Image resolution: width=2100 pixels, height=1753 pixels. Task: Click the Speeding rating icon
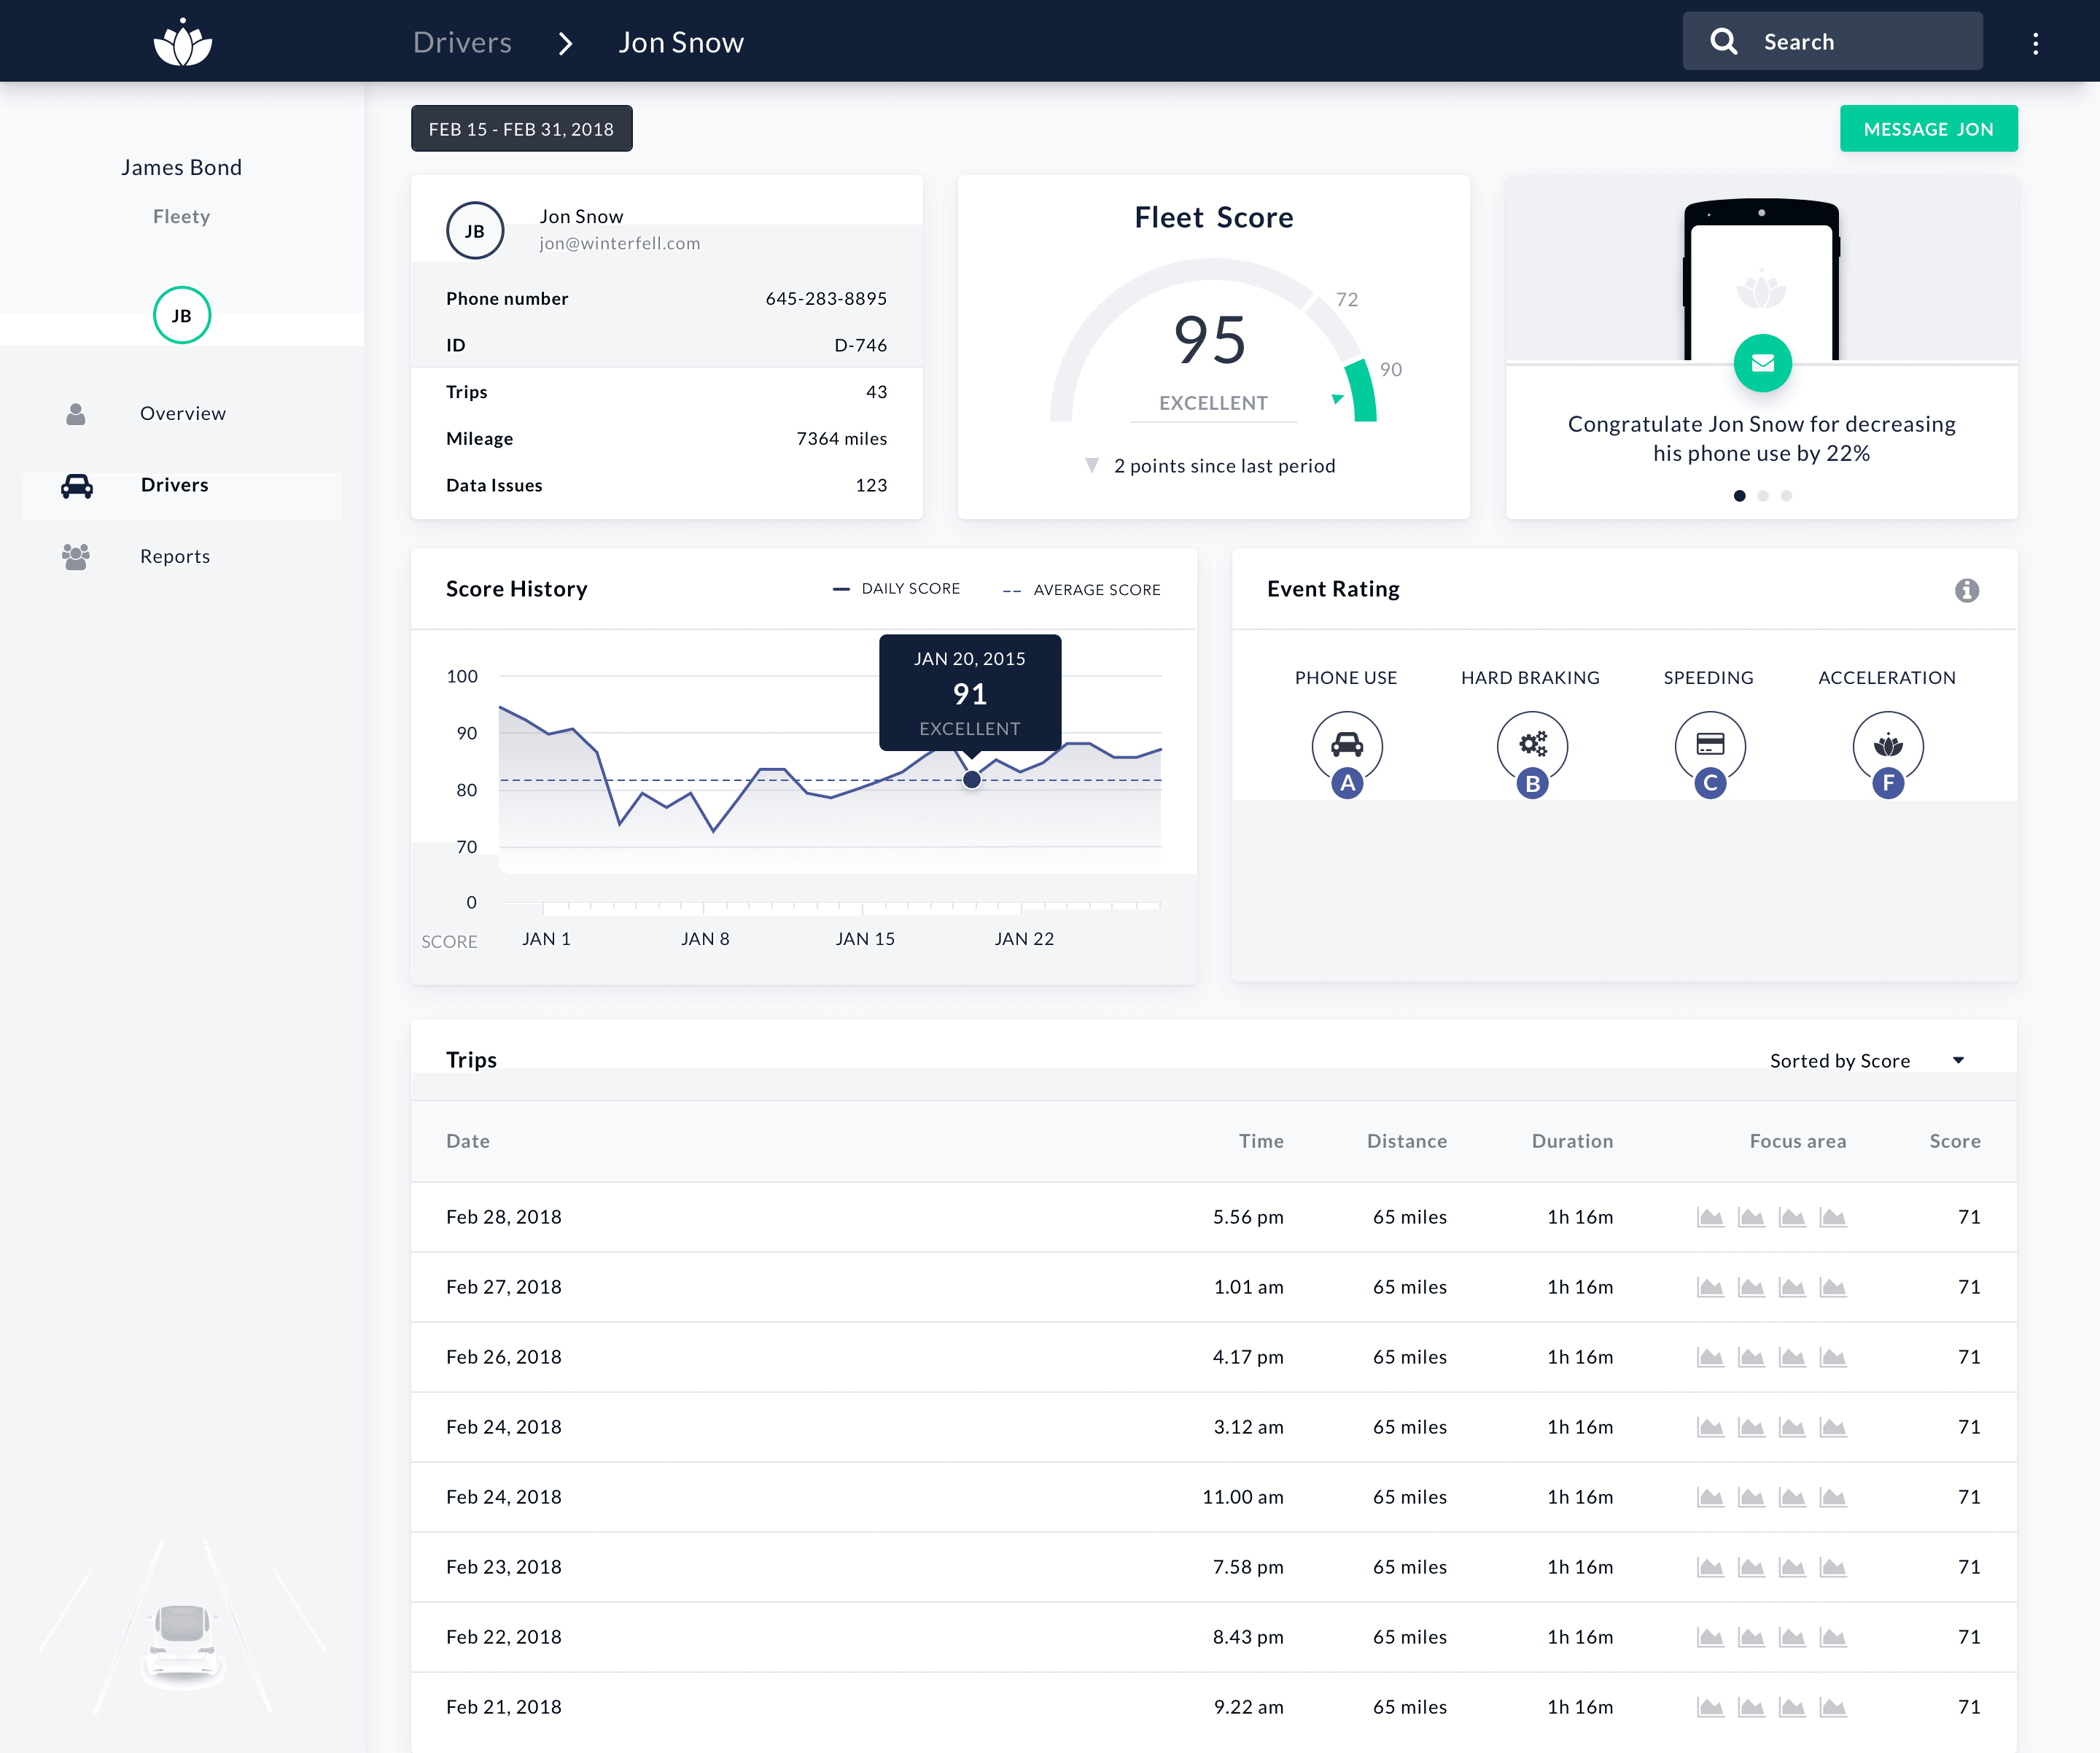pos(1710,745)
